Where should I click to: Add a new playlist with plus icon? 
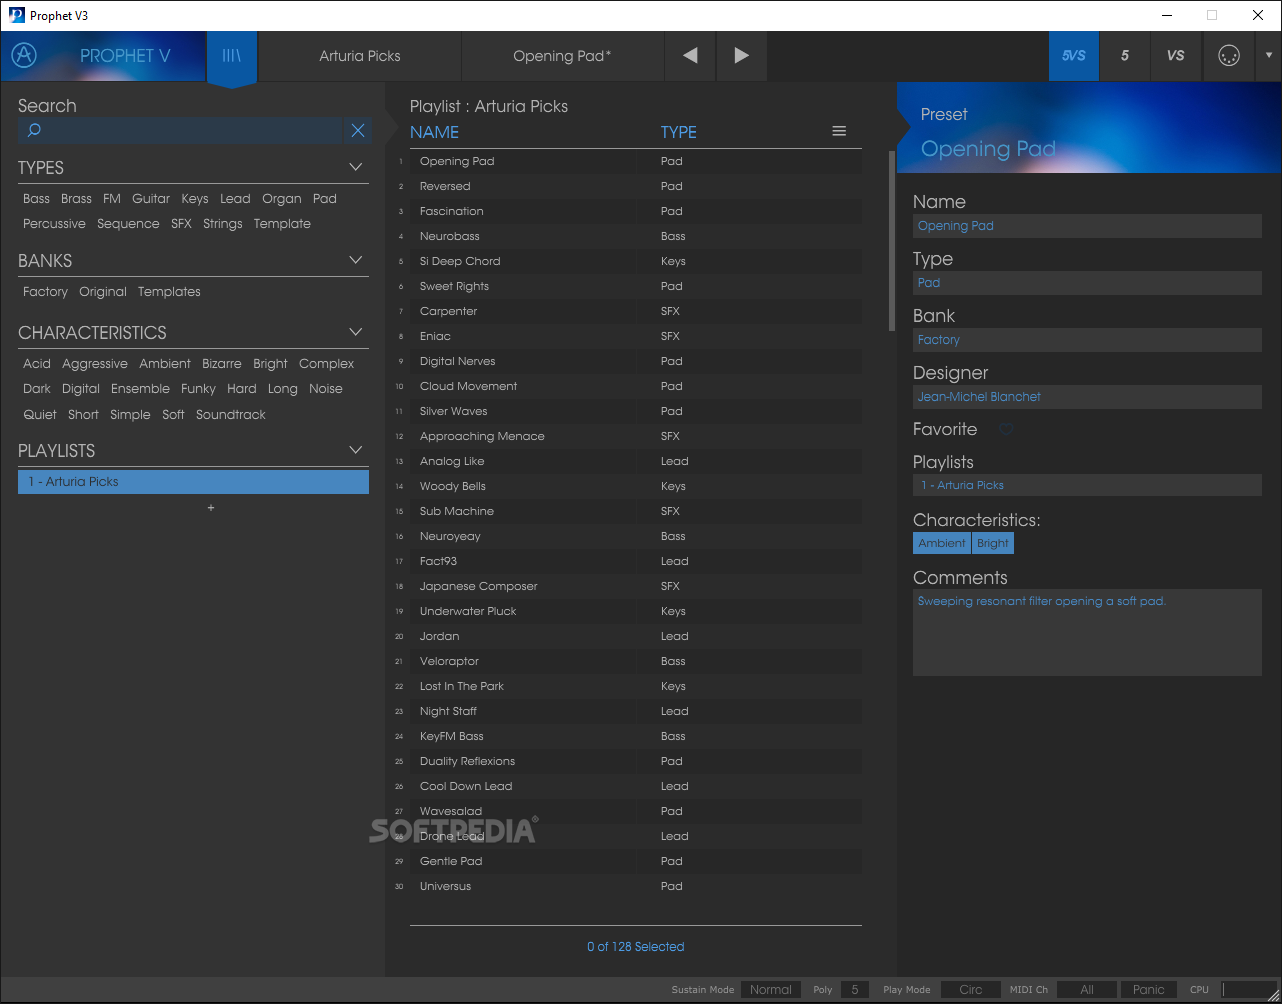211,508
